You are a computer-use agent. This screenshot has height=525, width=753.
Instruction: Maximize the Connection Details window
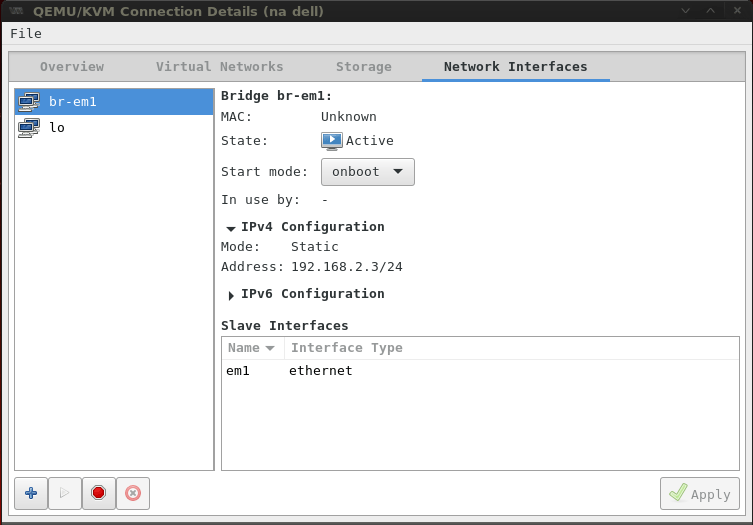[711, 11]
